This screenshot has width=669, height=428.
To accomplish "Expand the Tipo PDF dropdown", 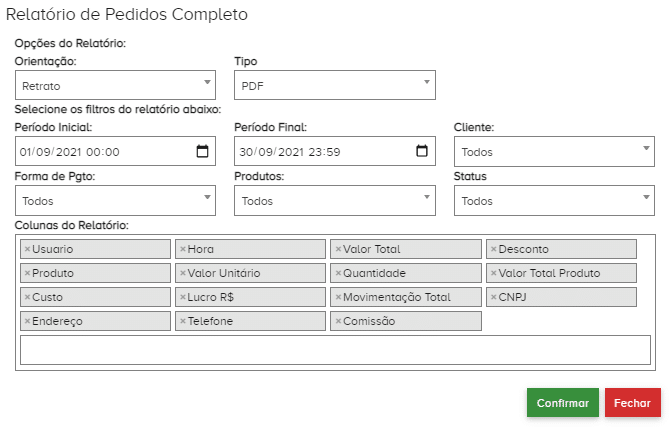I will [x=334, y=85].
